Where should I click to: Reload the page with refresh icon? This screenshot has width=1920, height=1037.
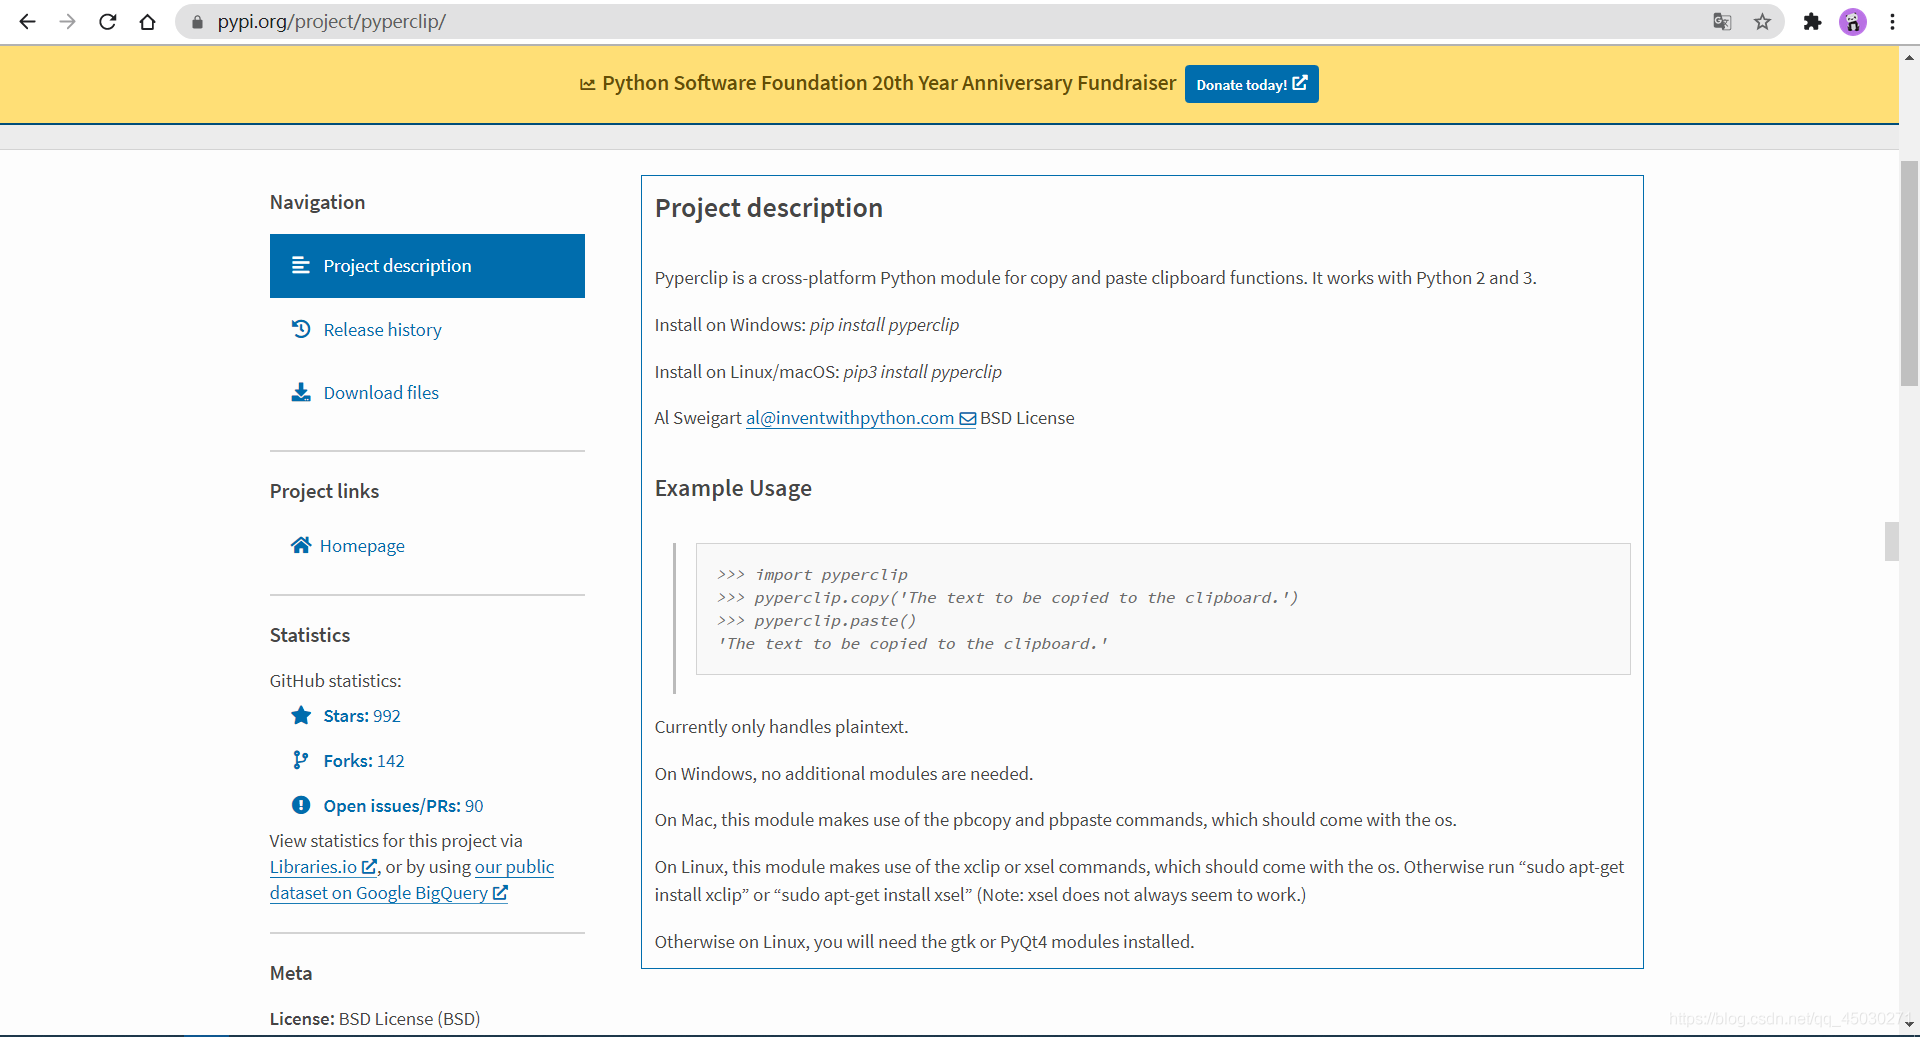(108, 22)
